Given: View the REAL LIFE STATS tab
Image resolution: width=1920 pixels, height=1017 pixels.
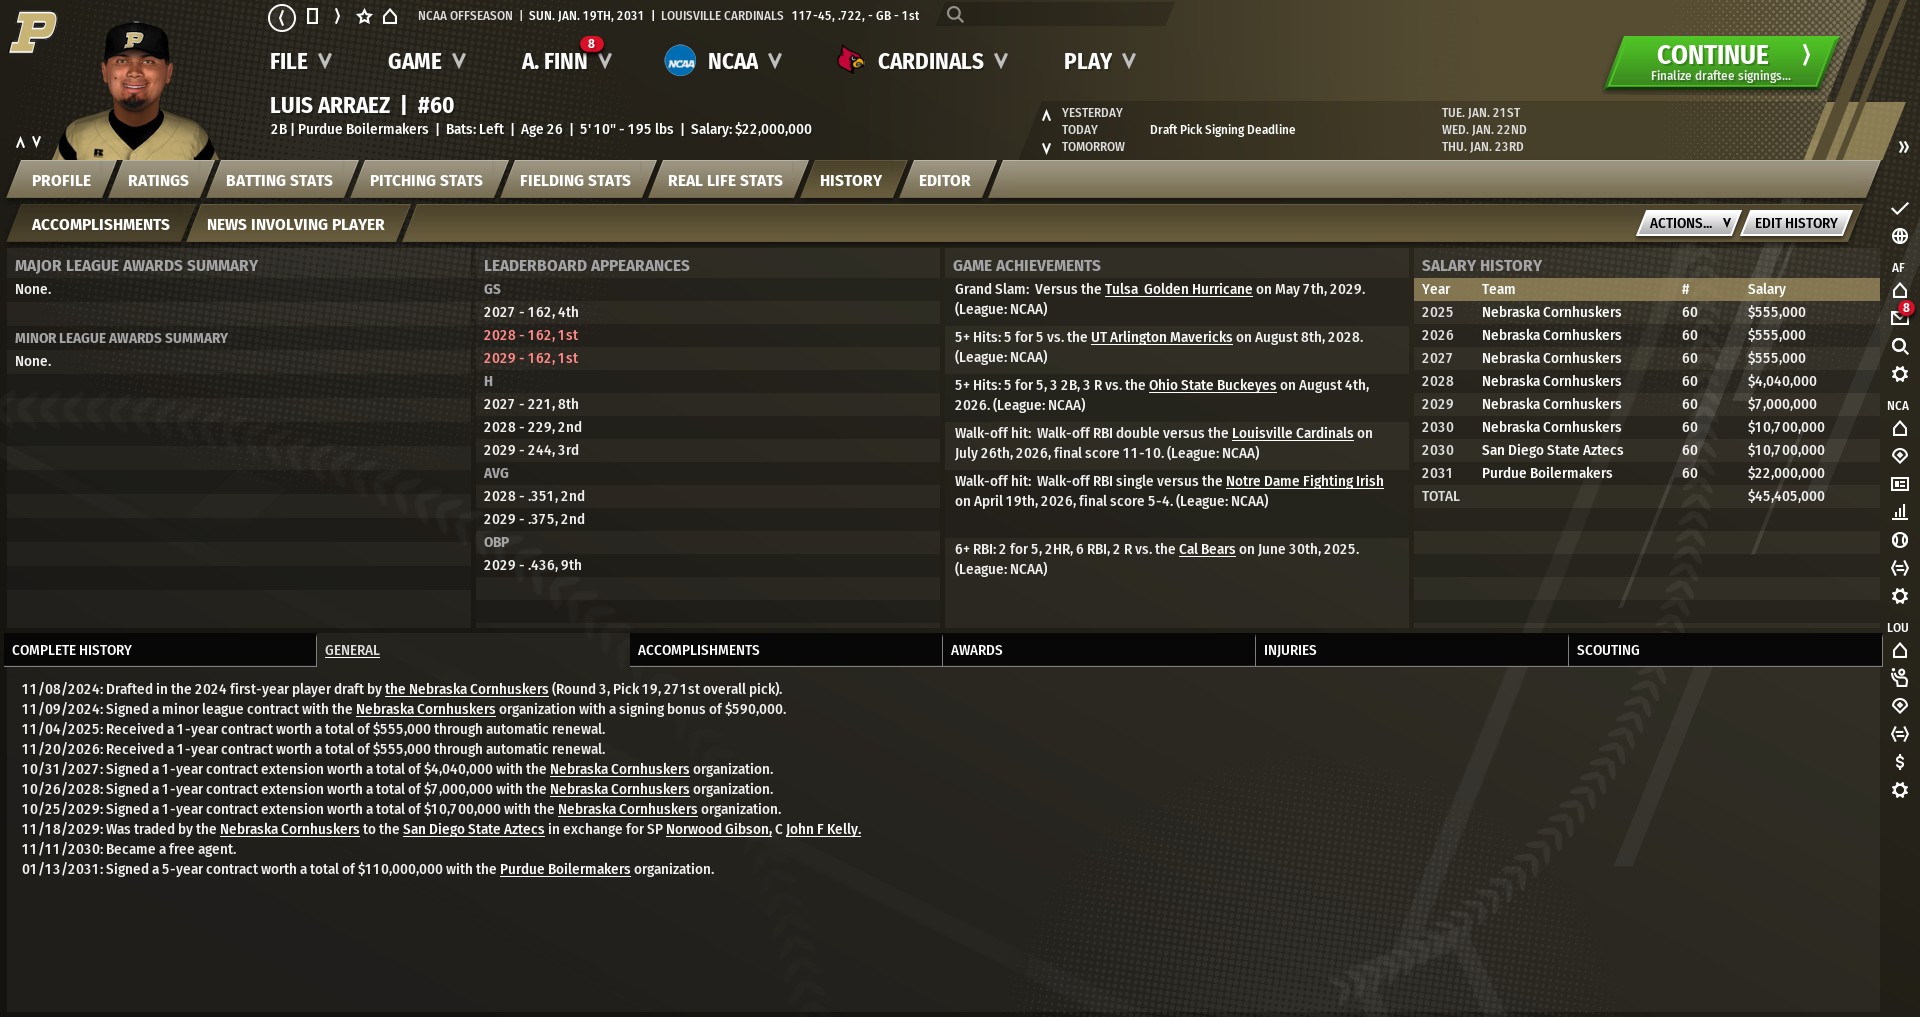Looking at the screenshot, I should tap(725, 180).
